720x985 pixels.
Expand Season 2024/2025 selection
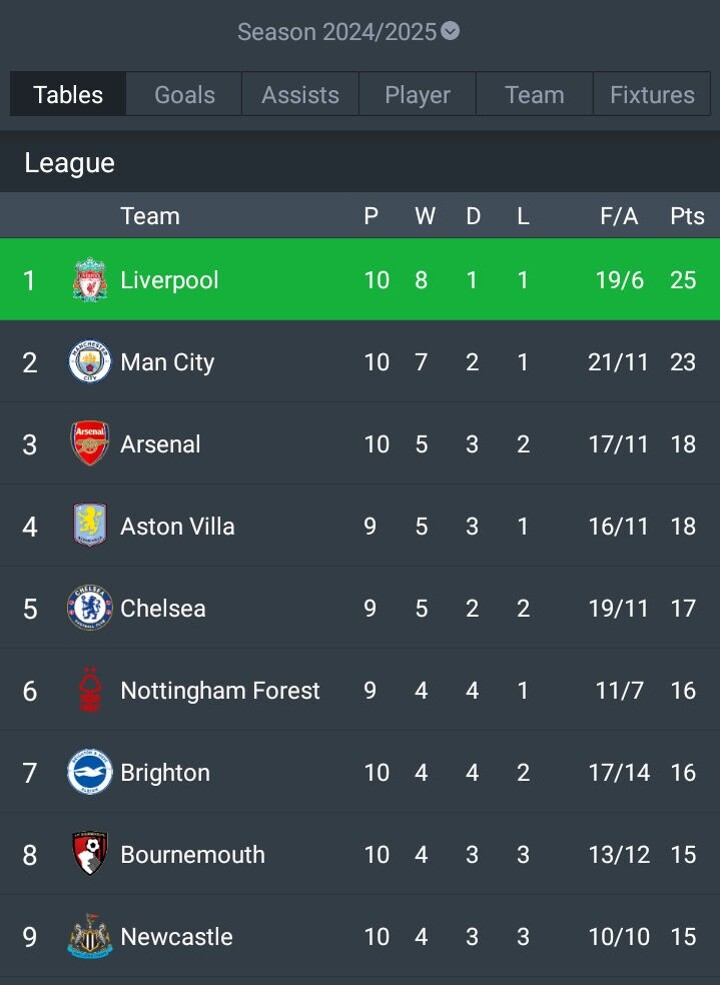pos(337,32)
